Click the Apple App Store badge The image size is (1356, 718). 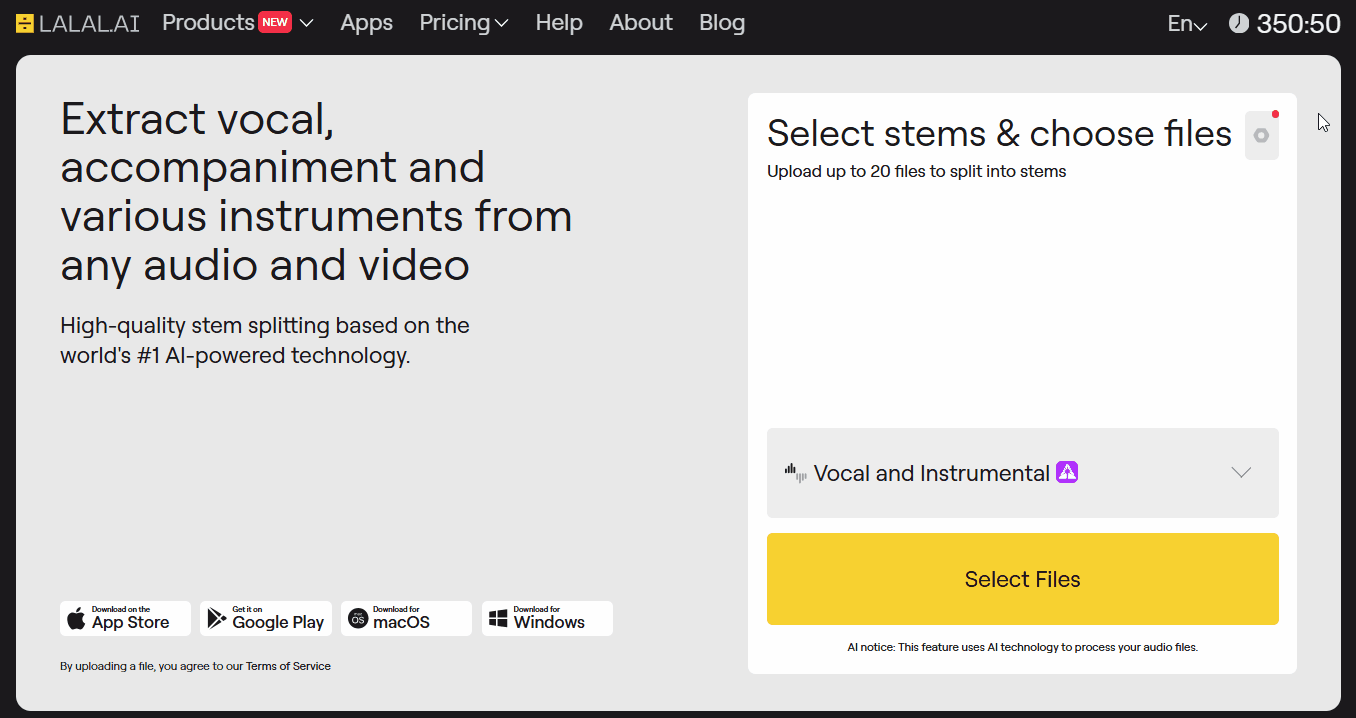coord(125,618)
